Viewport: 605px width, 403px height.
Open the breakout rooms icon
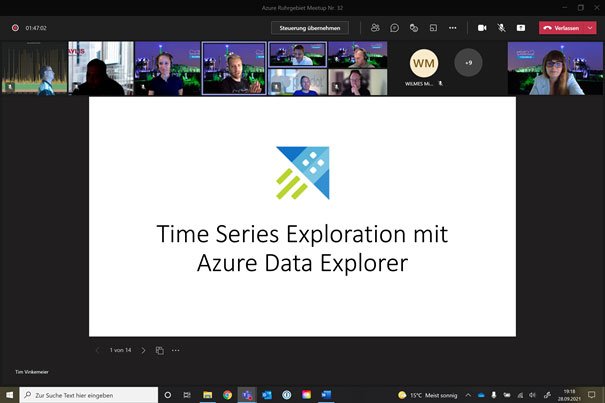pos(433,28)
